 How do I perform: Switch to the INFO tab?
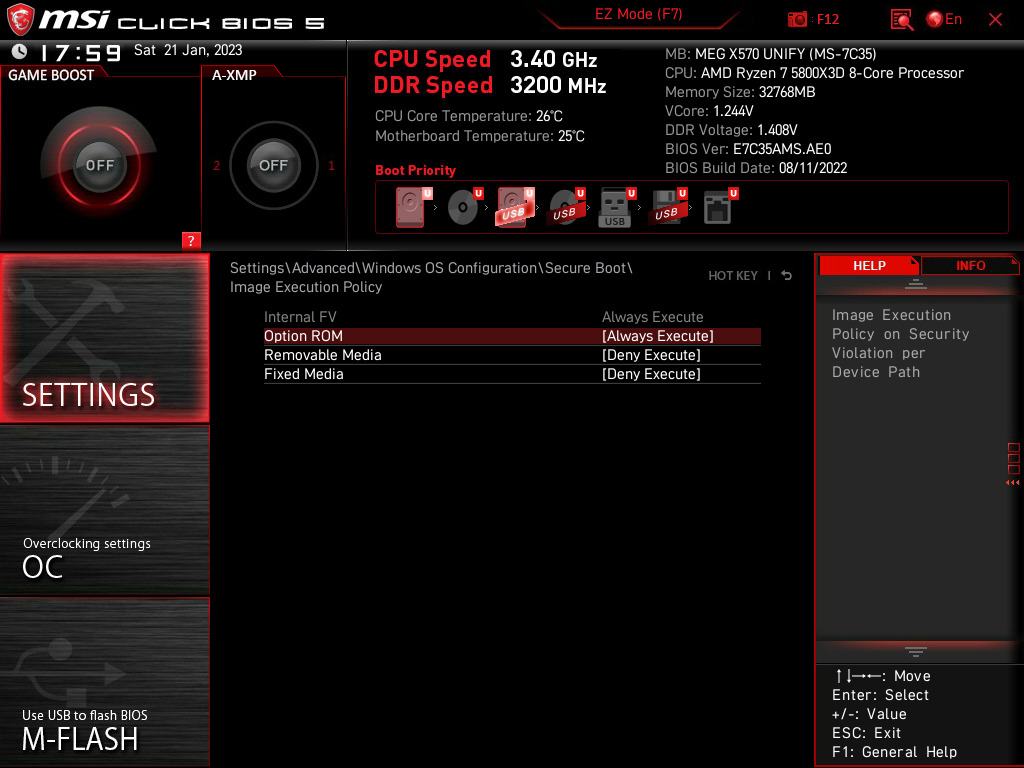(x=970, y=266)
